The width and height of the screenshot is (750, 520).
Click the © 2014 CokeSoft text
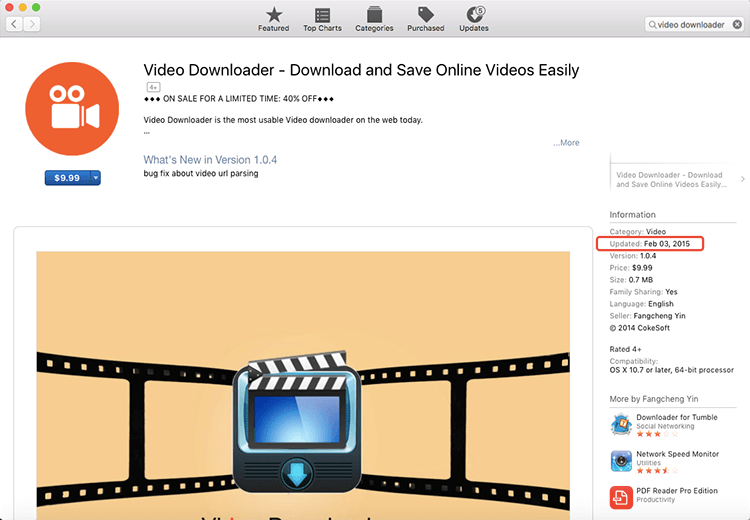pyautogui.click(x=640, y=328)
